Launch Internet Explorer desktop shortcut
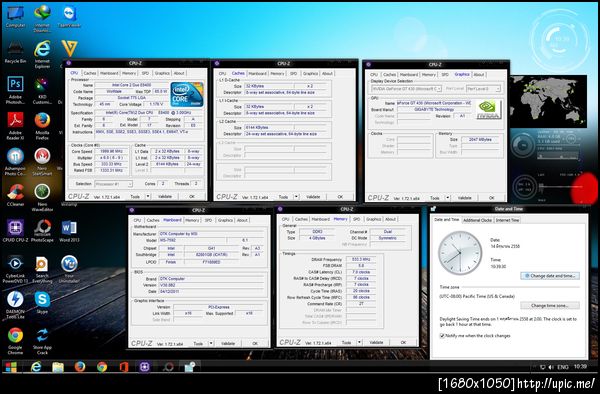 tap(42, 54)
